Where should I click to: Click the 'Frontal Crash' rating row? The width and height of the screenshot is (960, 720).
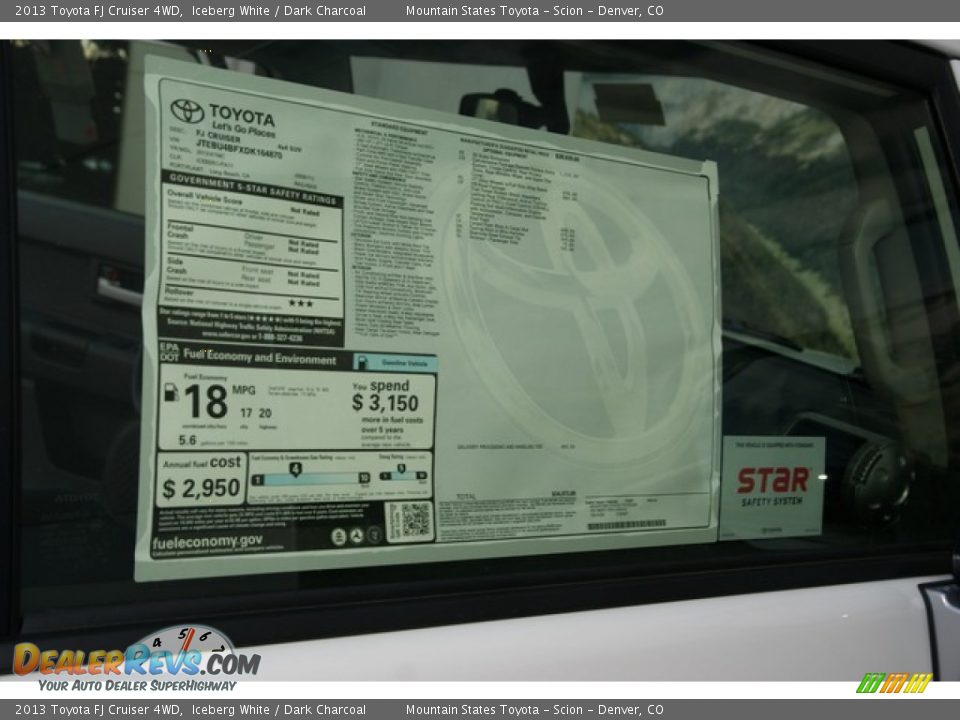[252, 242]
